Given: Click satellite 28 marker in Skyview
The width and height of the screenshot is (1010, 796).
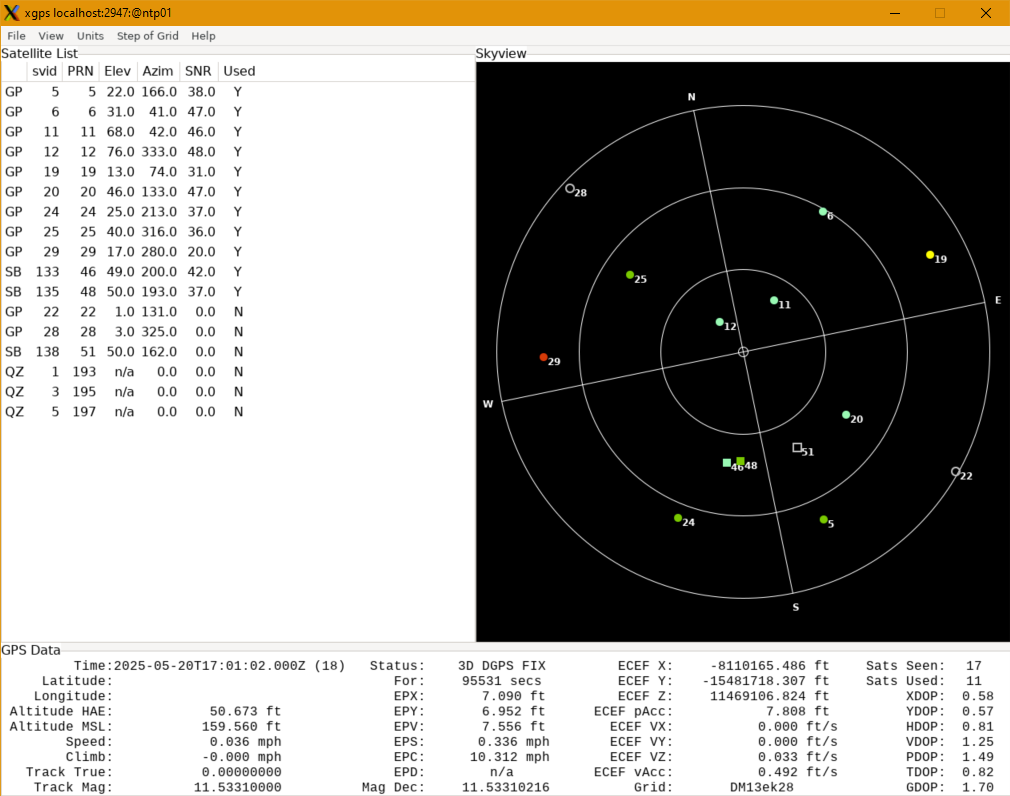Looking at the screenshot, I should 570,189.
